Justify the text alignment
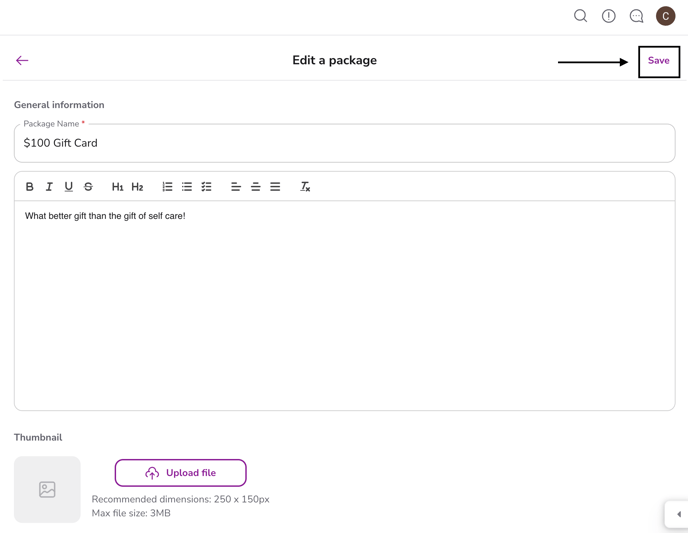This screenshot has width=688, height=533. click(275, 187)
